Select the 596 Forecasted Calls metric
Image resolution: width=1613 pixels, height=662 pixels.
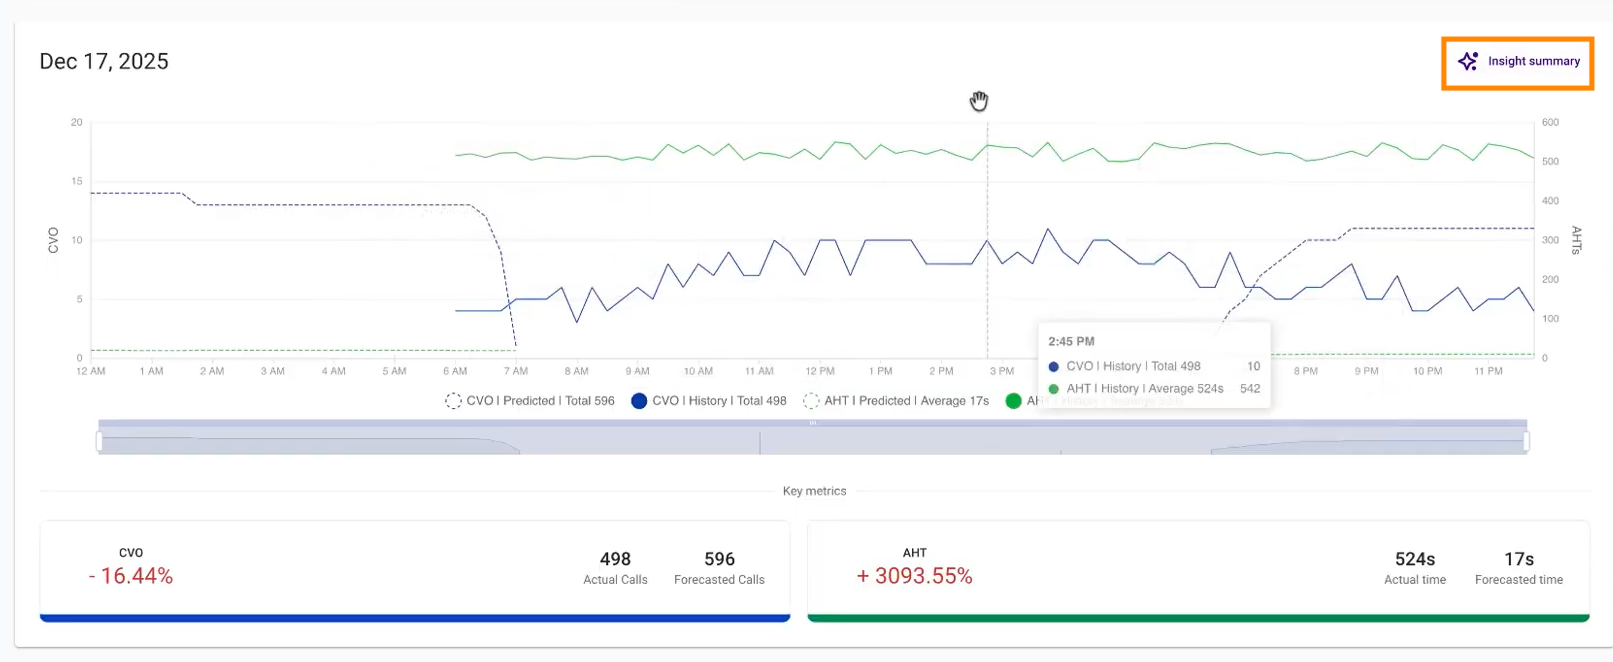coord(719,567)
